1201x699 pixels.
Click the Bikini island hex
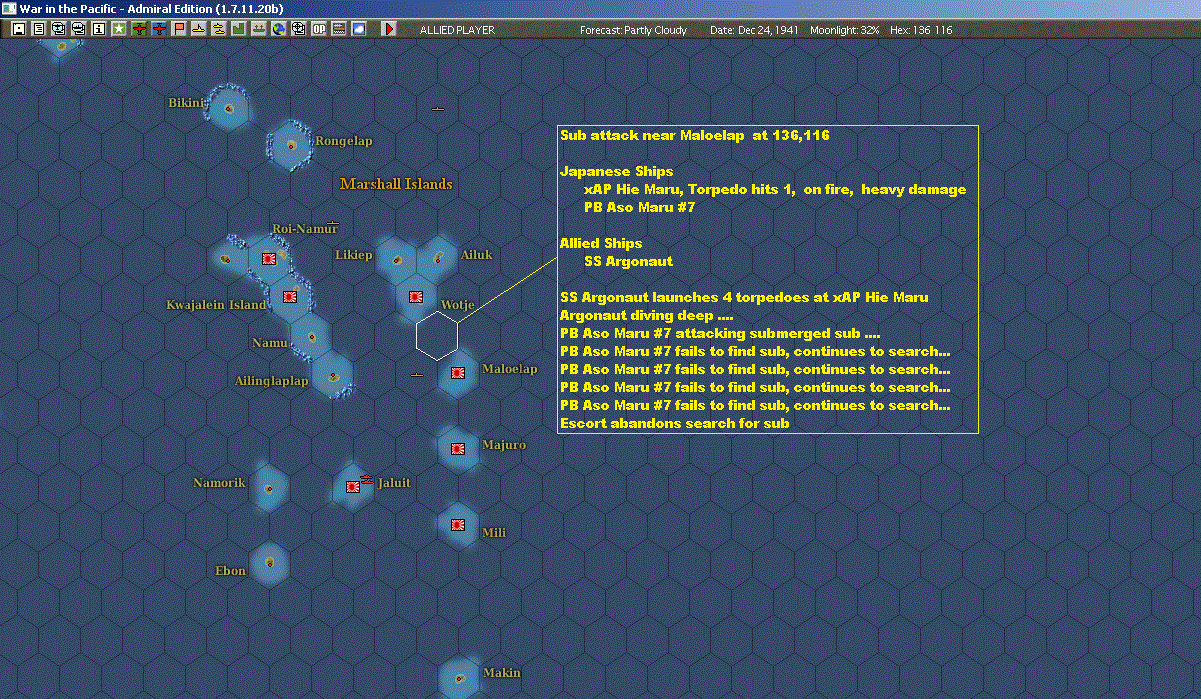point(228,108)
